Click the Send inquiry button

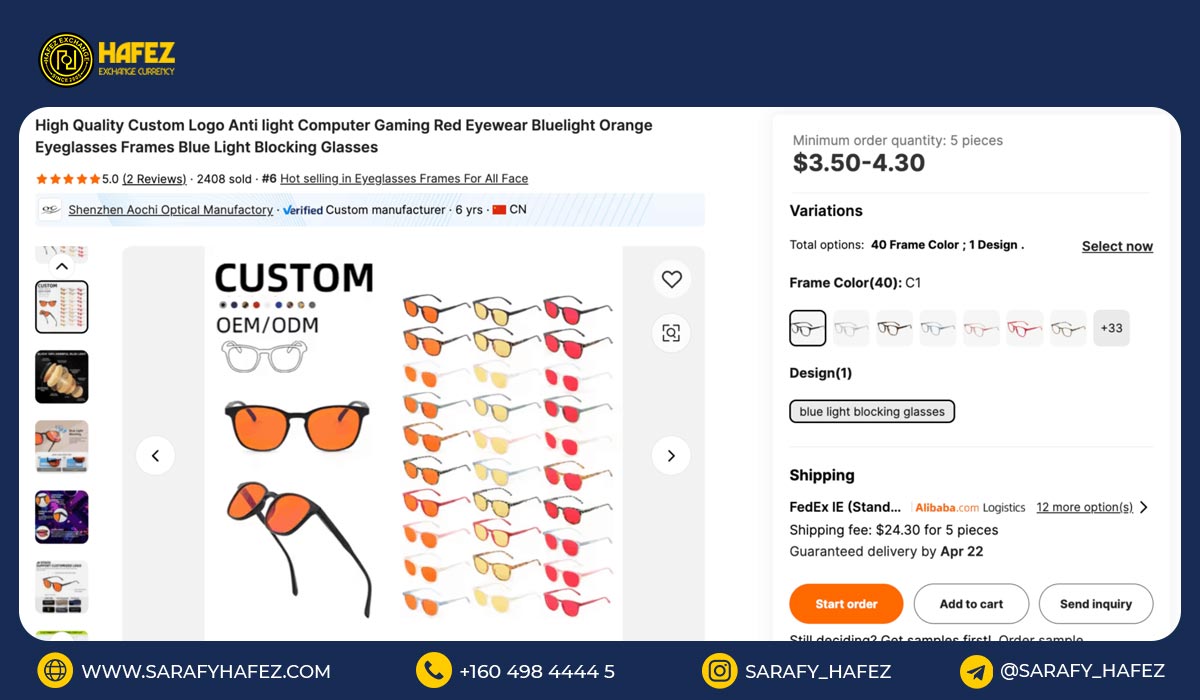[1096, 604]
